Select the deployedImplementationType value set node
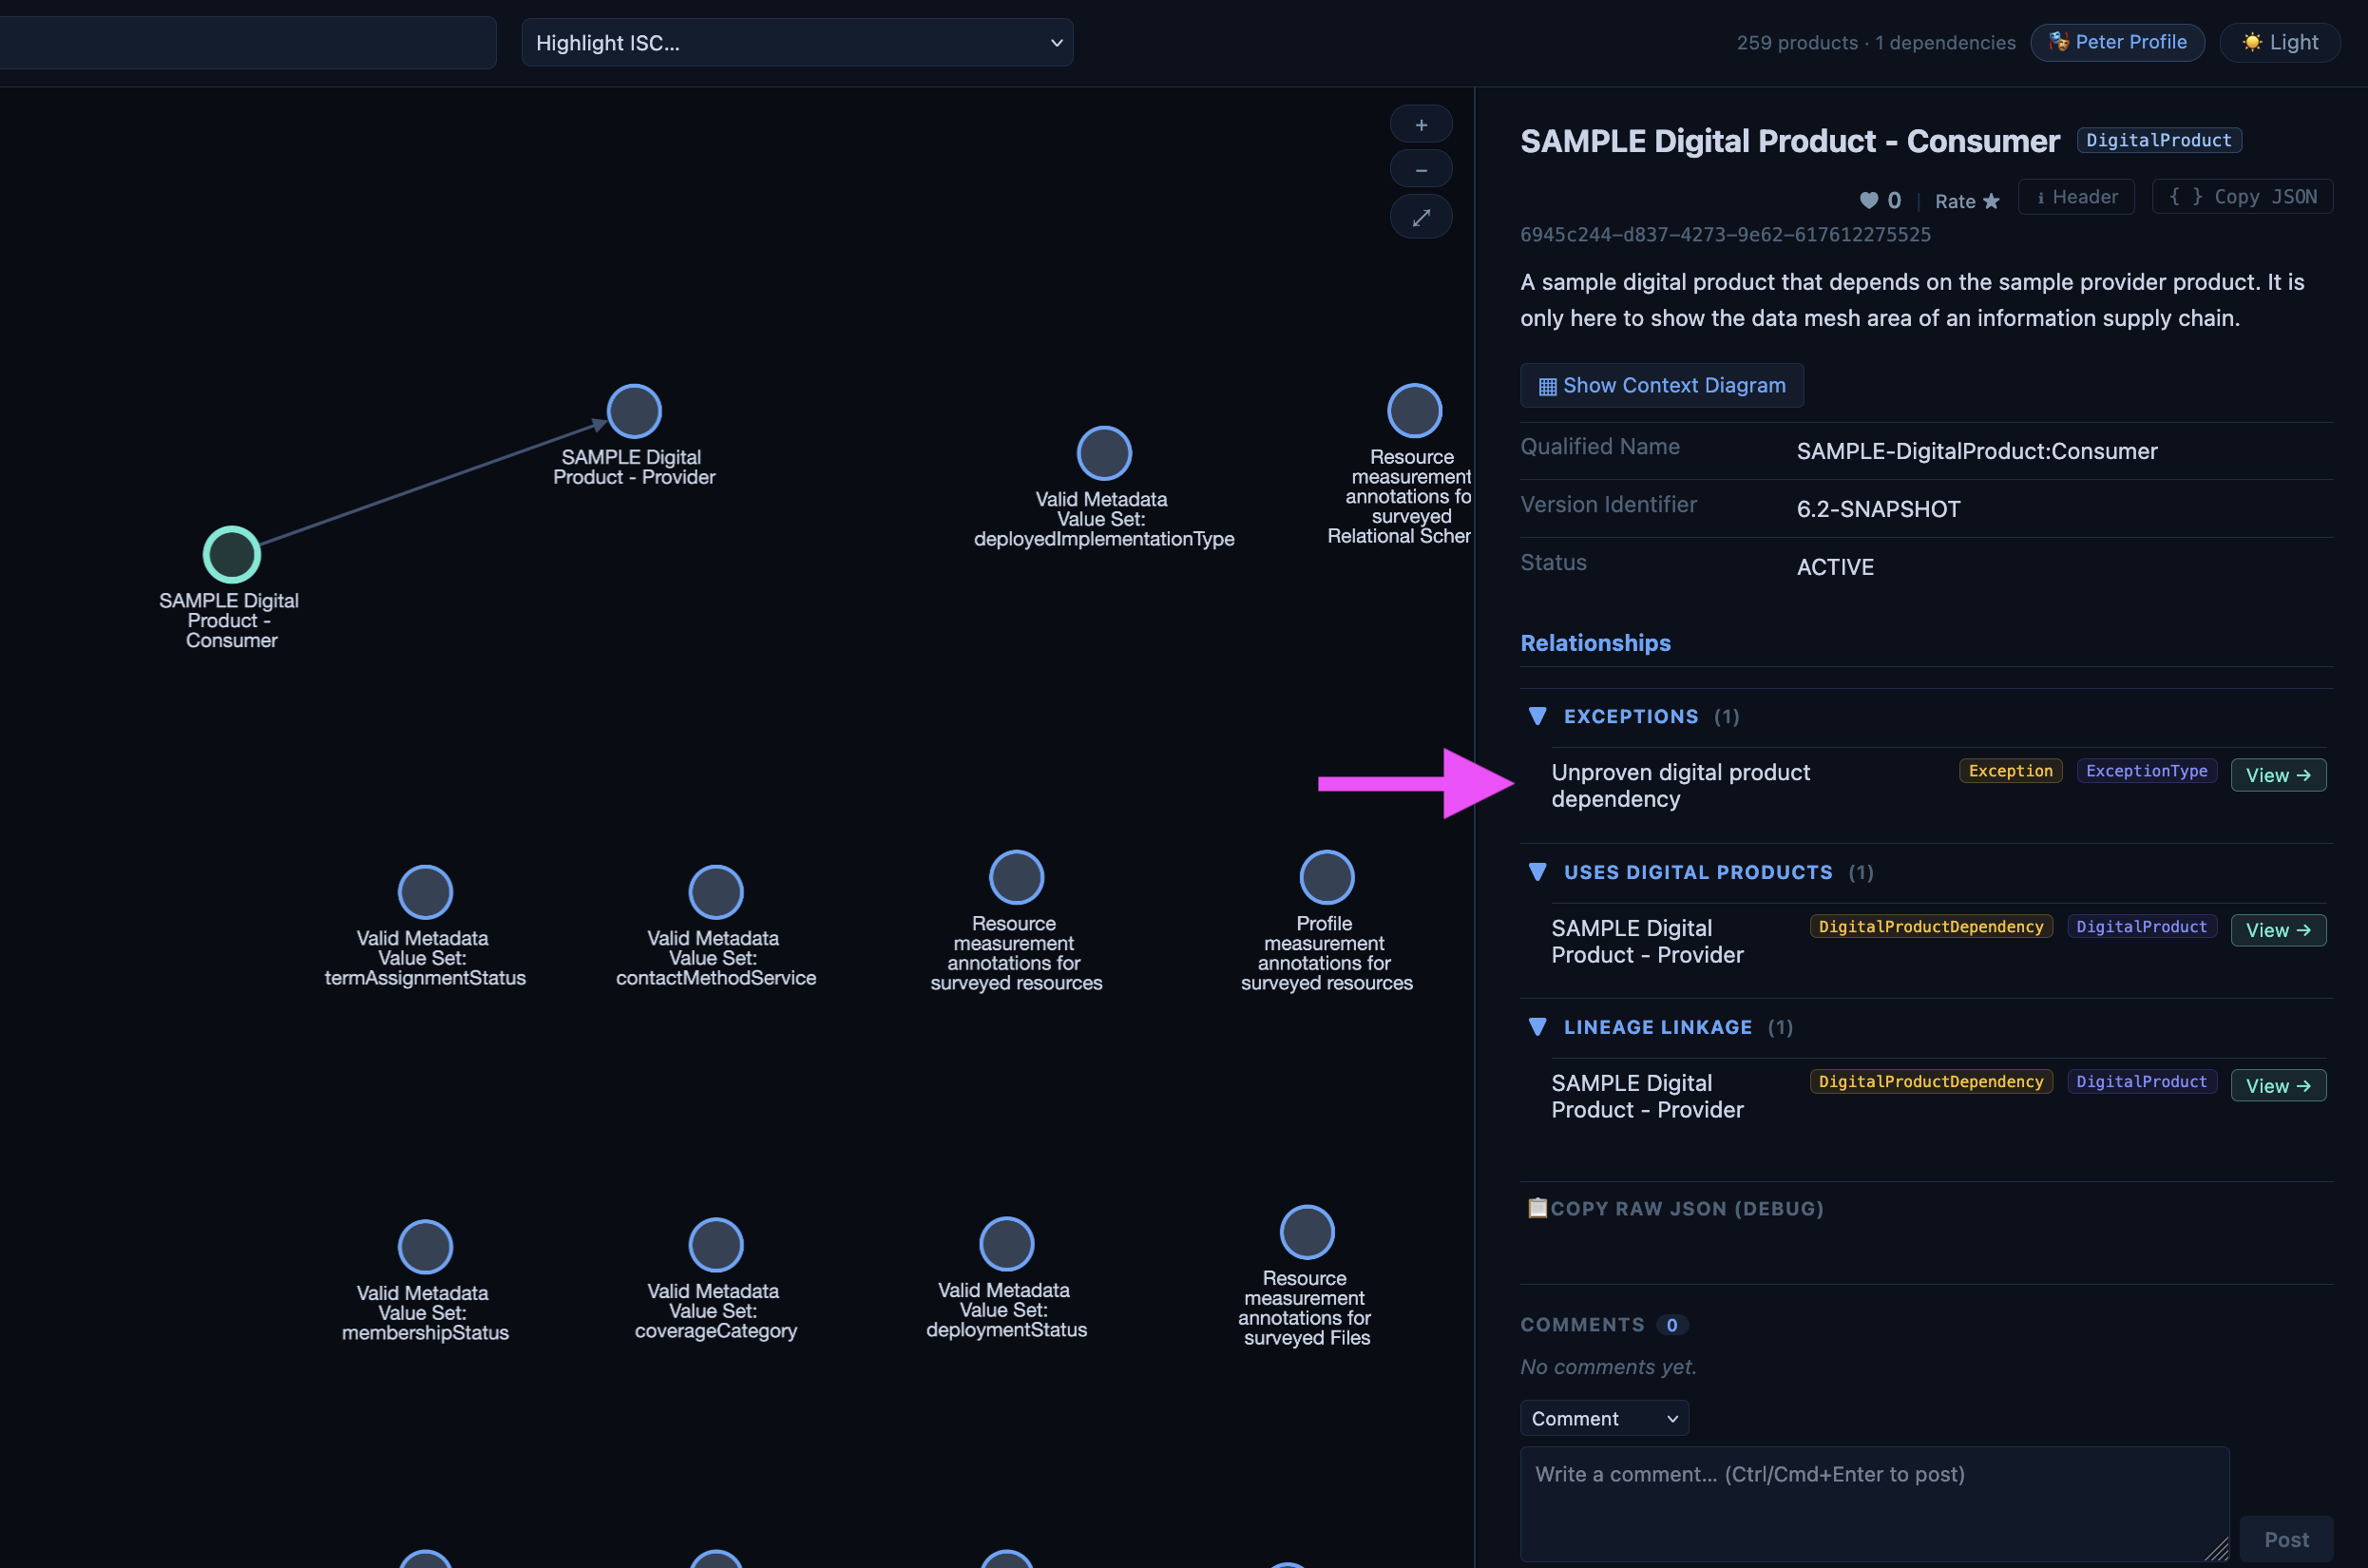The width and height of the screenshot is (2368, 1568). pyautogui.click(x=1104, y=453)
